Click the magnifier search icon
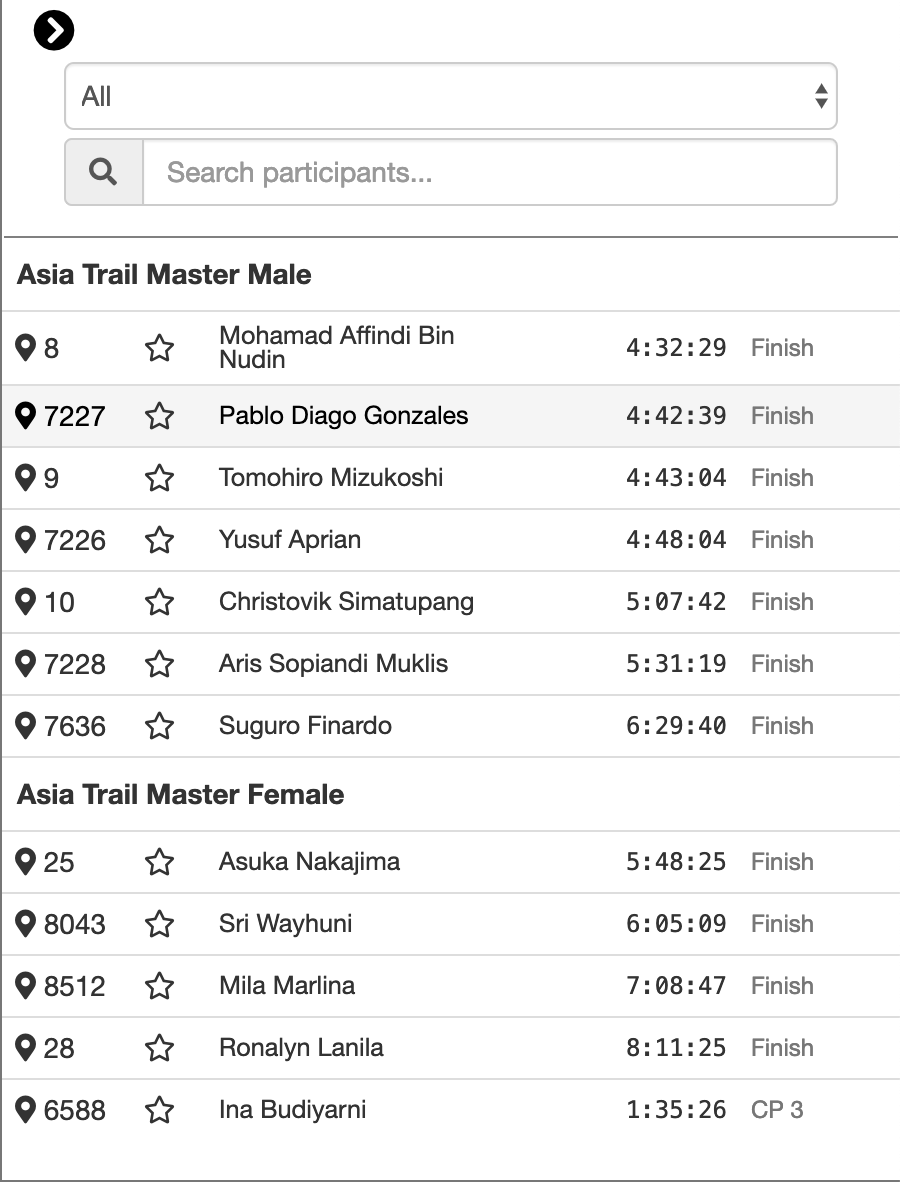This screenshot has height=1182, width=900. point(103,172)
